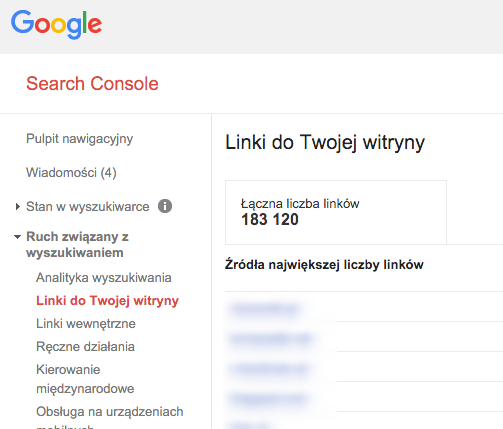Screen dimensions: 503x429
Task: Click the Google logo
Action: [x=56, y=24]
